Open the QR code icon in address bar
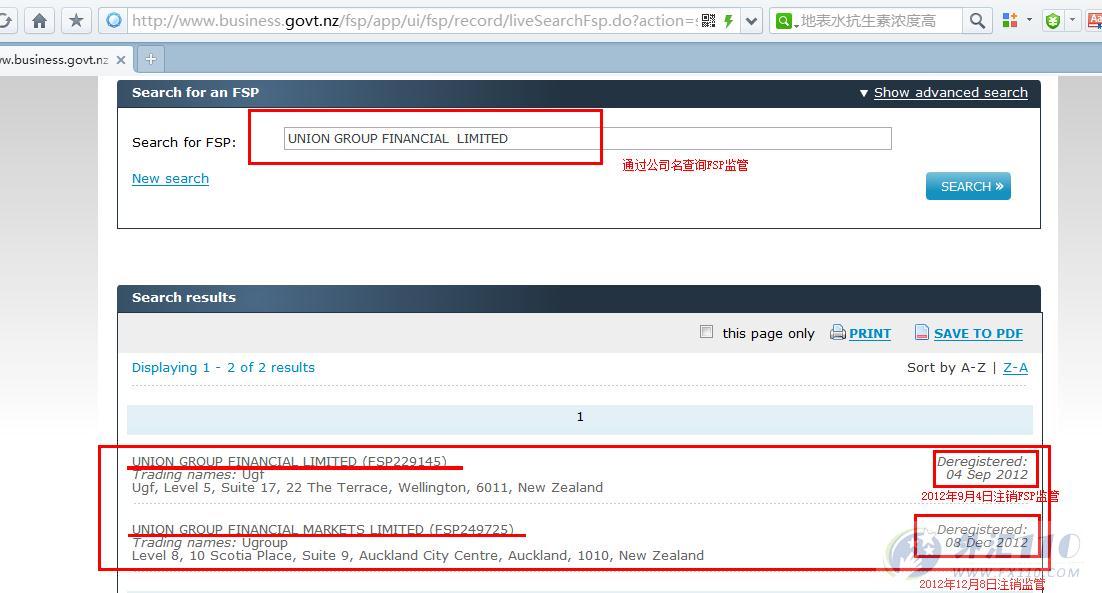1102x593 pixels. (708, 21)
